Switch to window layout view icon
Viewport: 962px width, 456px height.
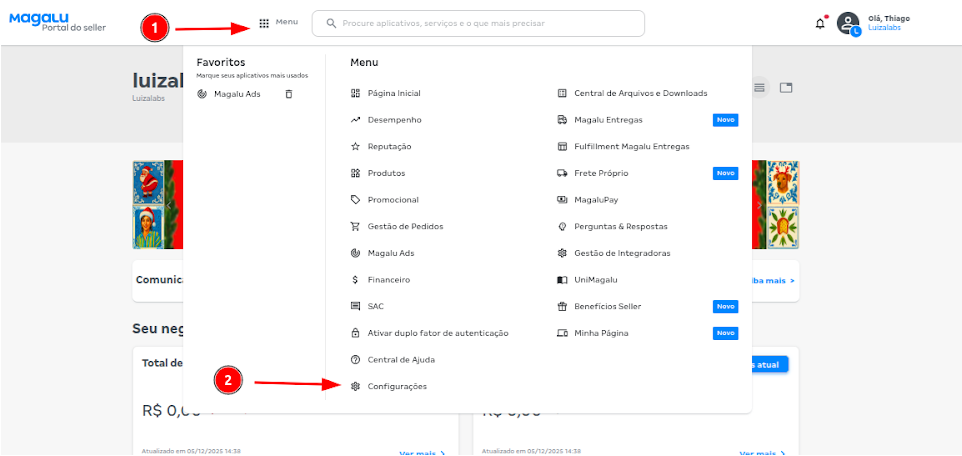point(786,88)
